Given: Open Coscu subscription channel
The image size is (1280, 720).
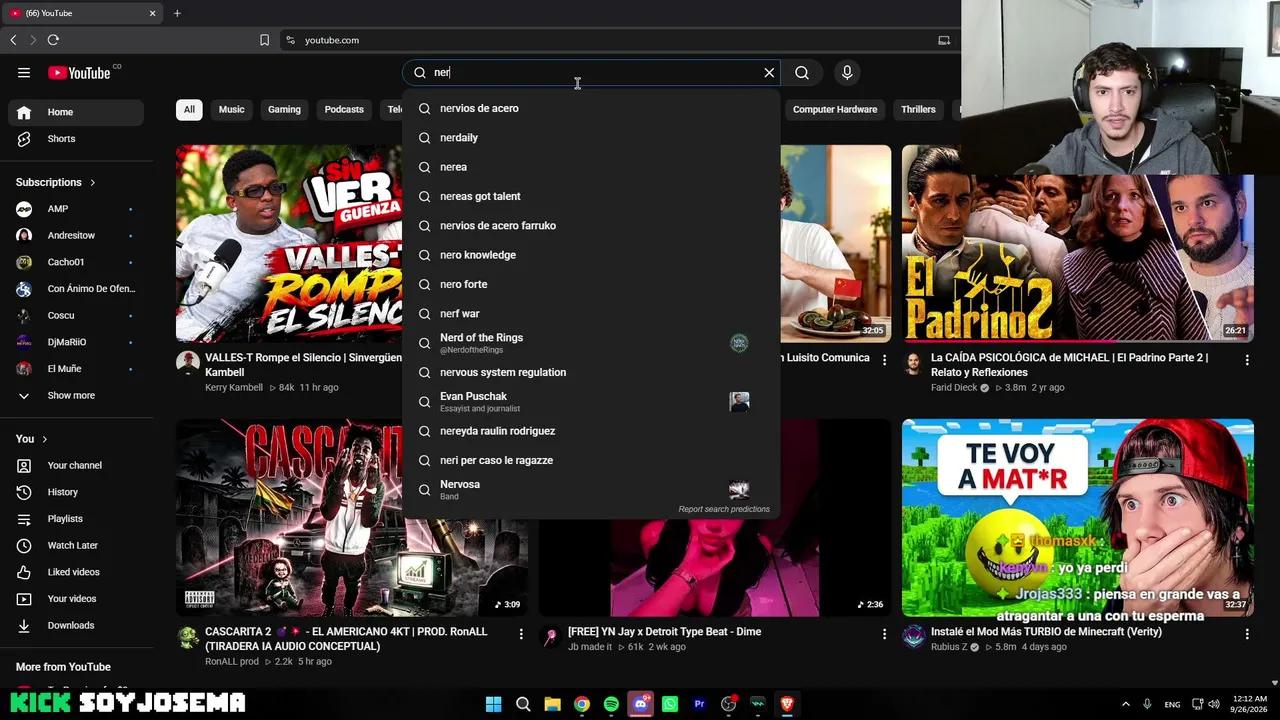Looking at the screenshot, I should pyautogui.click(x=76, y=315).
